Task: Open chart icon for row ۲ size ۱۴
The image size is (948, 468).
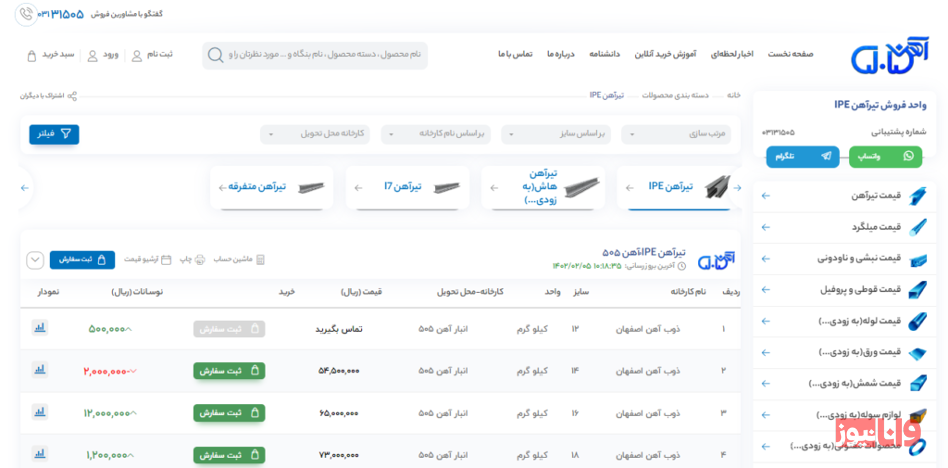Action: click(x=40, y=369)
